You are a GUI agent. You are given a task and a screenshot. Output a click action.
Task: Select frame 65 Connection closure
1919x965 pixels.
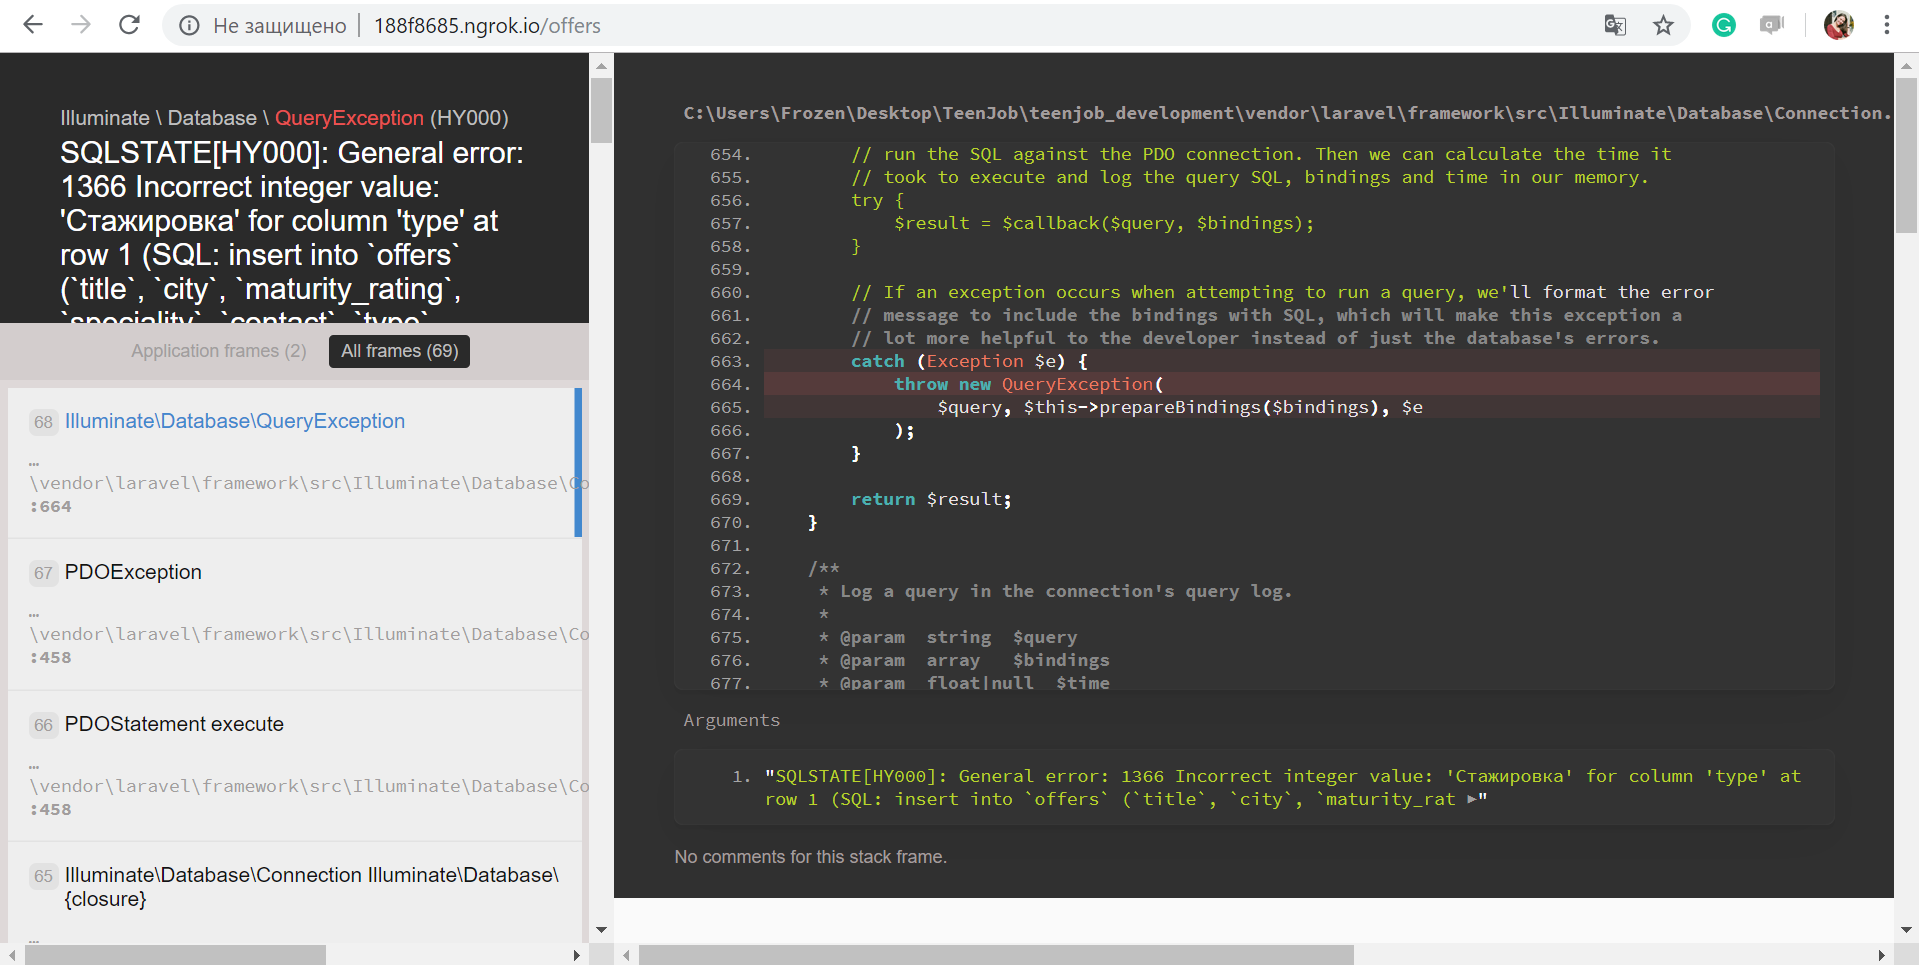click(295, 892)
